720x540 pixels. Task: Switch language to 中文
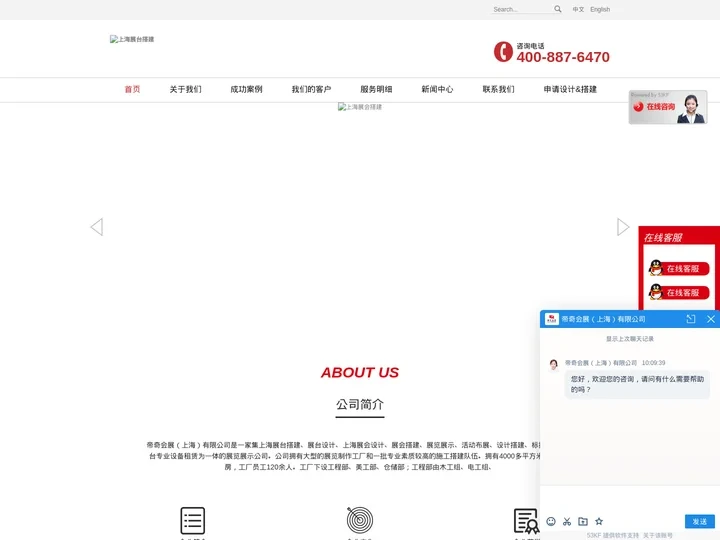click(578, 9)
